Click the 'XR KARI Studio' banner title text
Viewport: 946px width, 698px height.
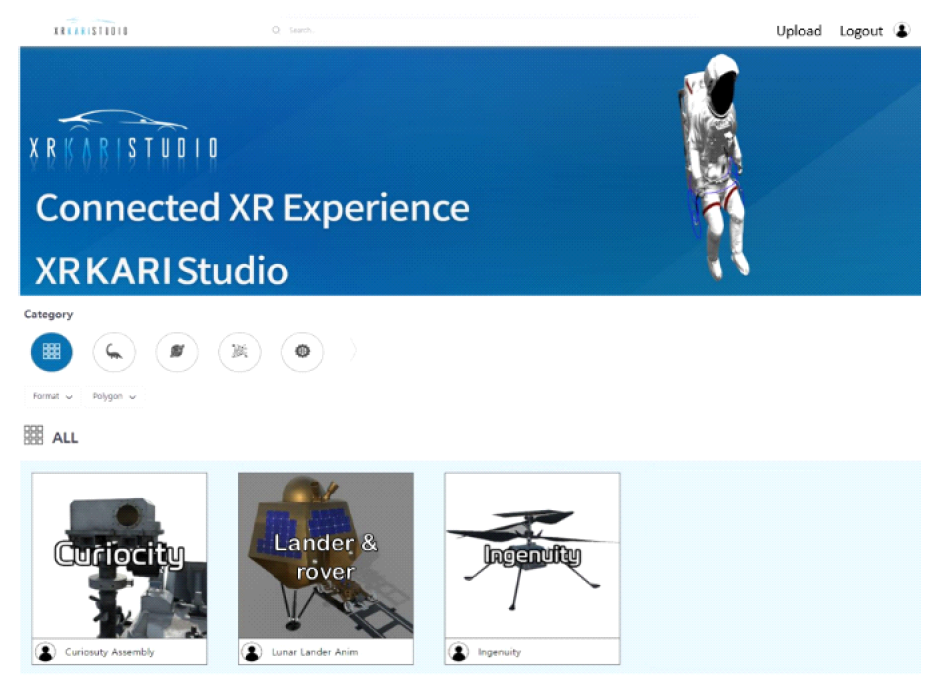162,270
